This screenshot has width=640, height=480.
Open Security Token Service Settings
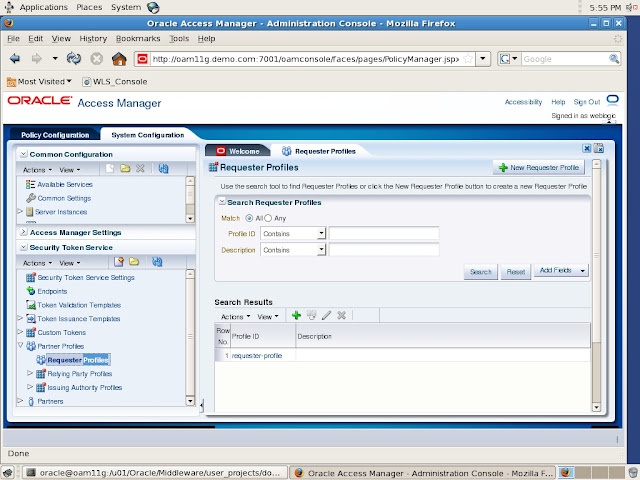click(x=86, y=278)
